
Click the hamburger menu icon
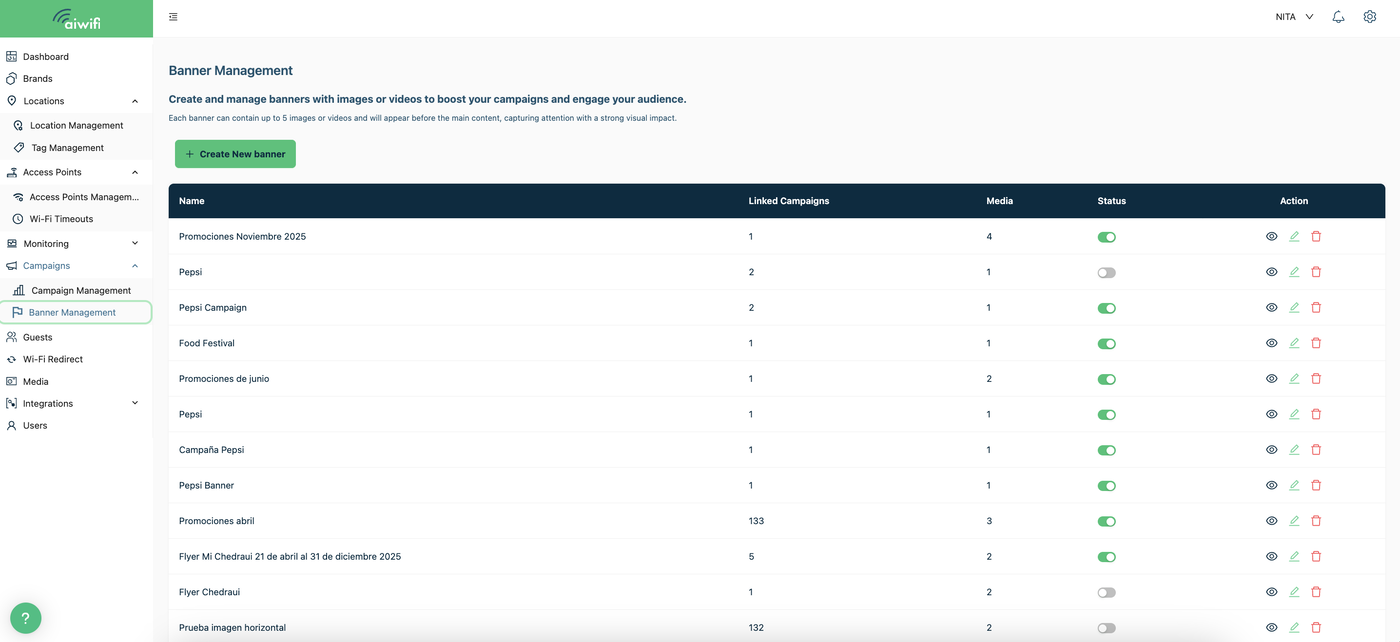[174, 17]
